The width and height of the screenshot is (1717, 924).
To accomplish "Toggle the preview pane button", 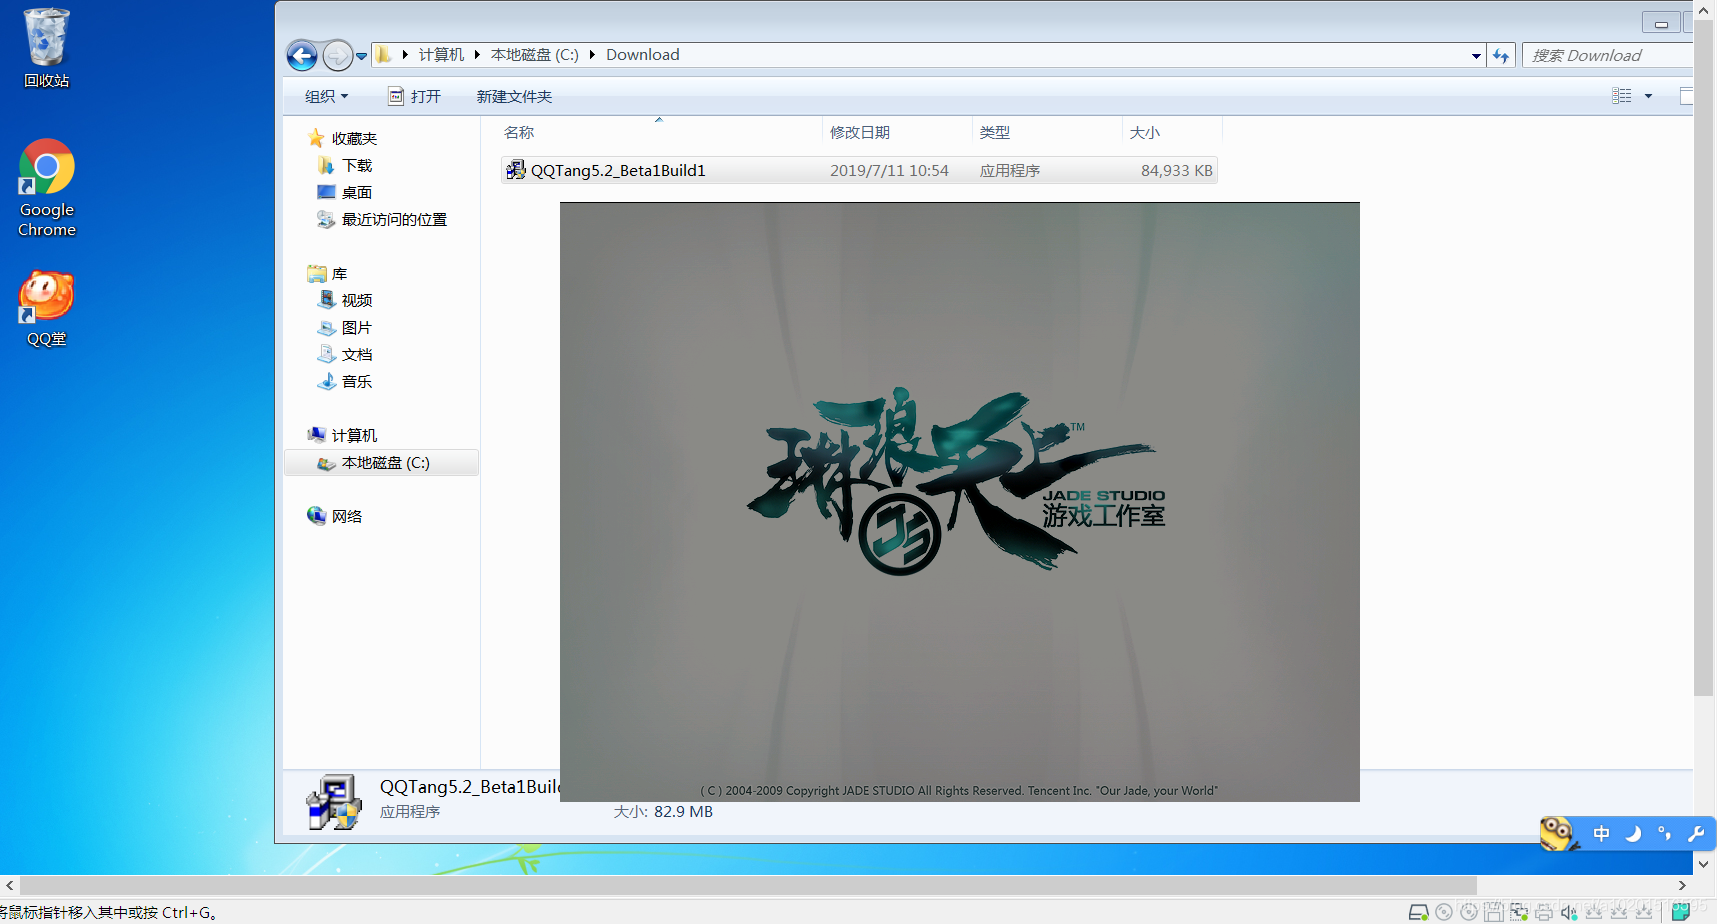I will point(1686,96).
